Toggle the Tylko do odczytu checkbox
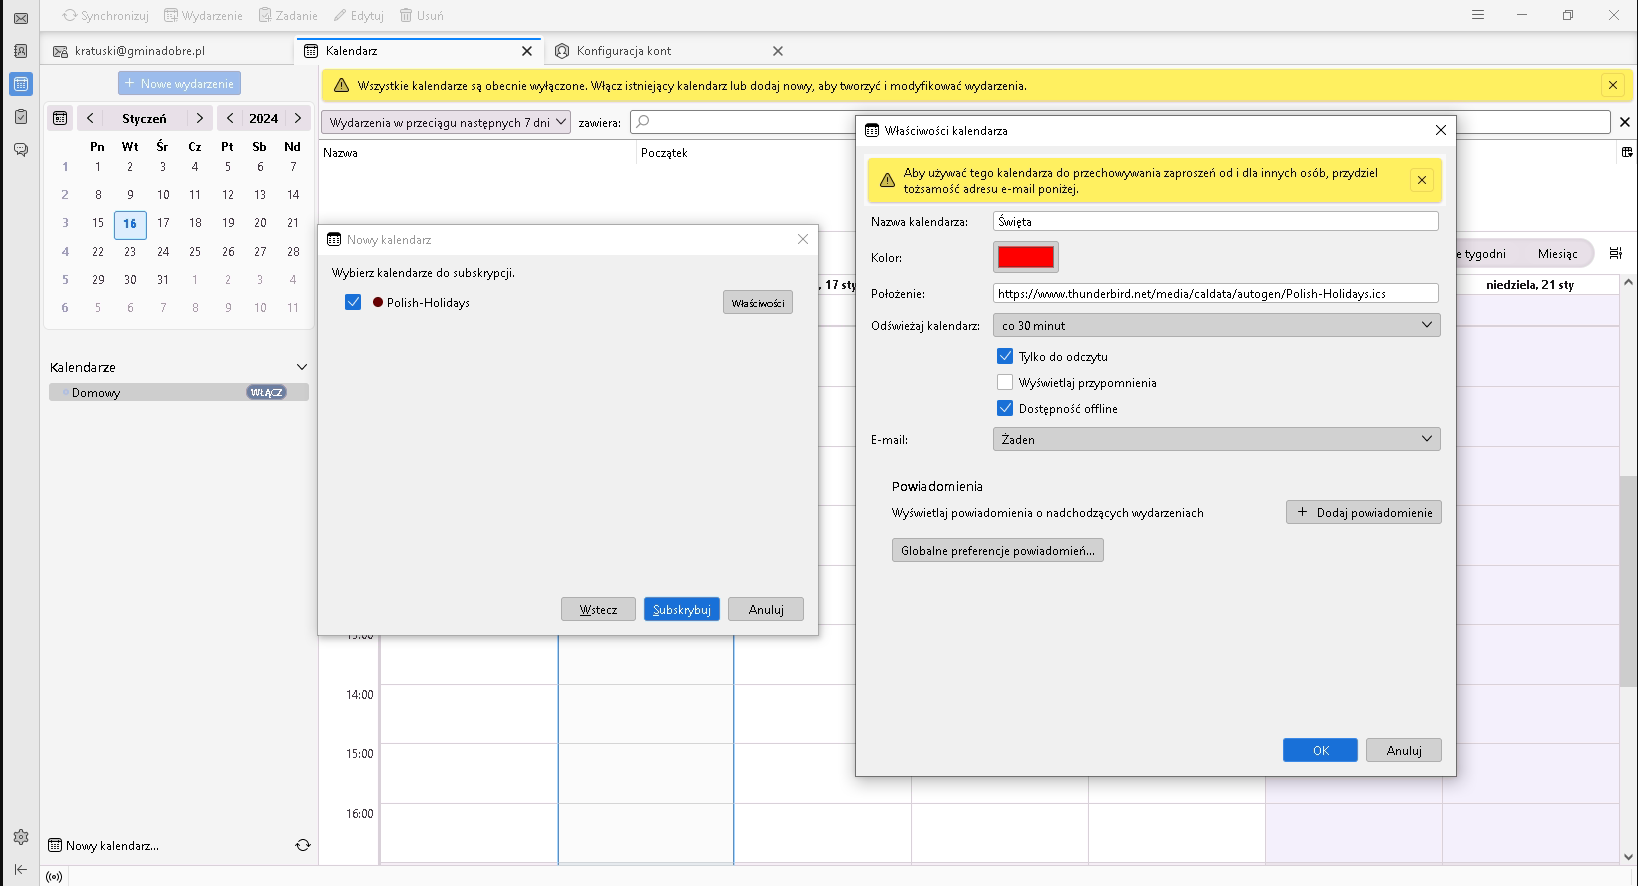The image size is (1638, 886). [x=1005, y=356]
